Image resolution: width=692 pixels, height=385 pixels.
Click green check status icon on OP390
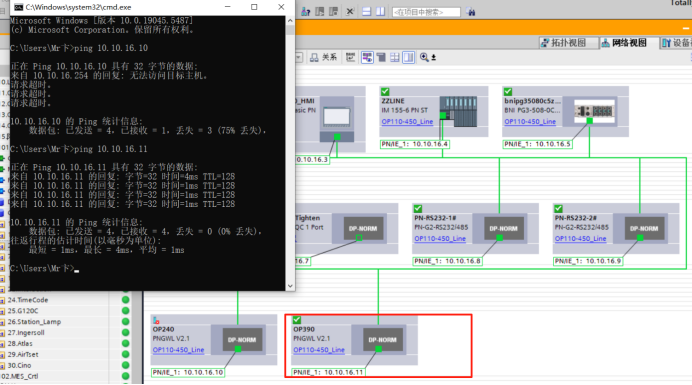(x=297, y=320)
